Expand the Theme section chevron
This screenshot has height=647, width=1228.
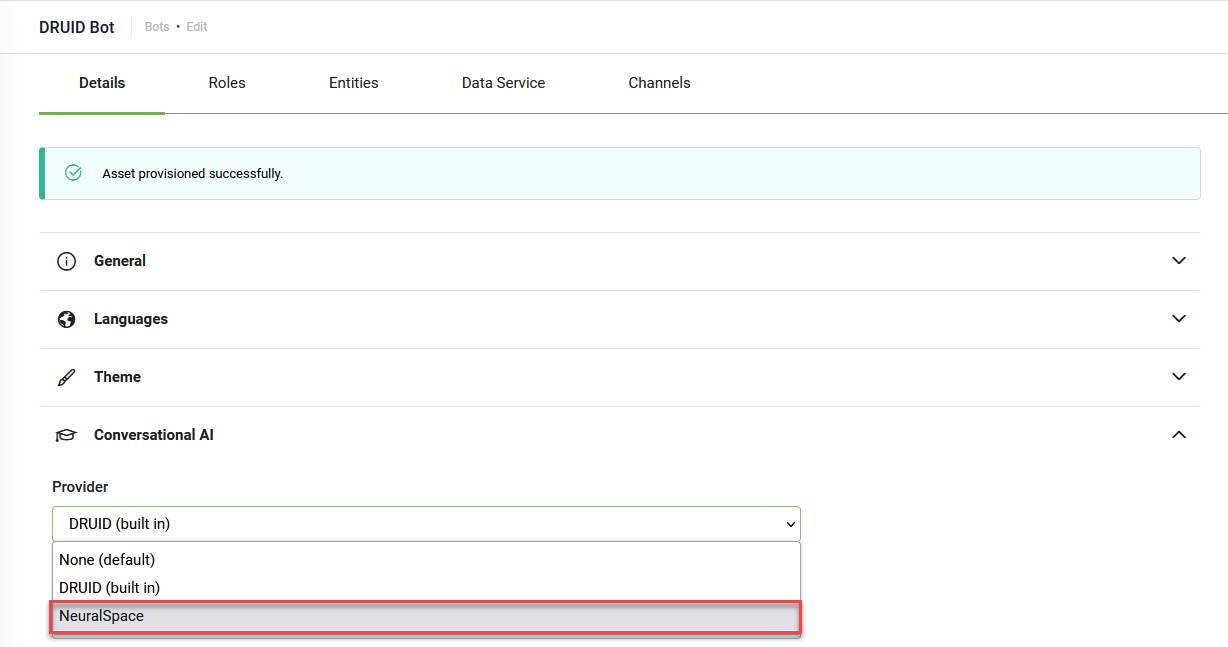1179,377
